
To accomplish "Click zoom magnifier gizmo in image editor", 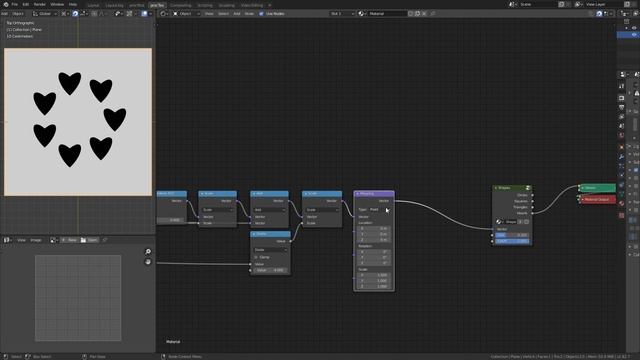I will pyautogui.click(x=148, y=251).
